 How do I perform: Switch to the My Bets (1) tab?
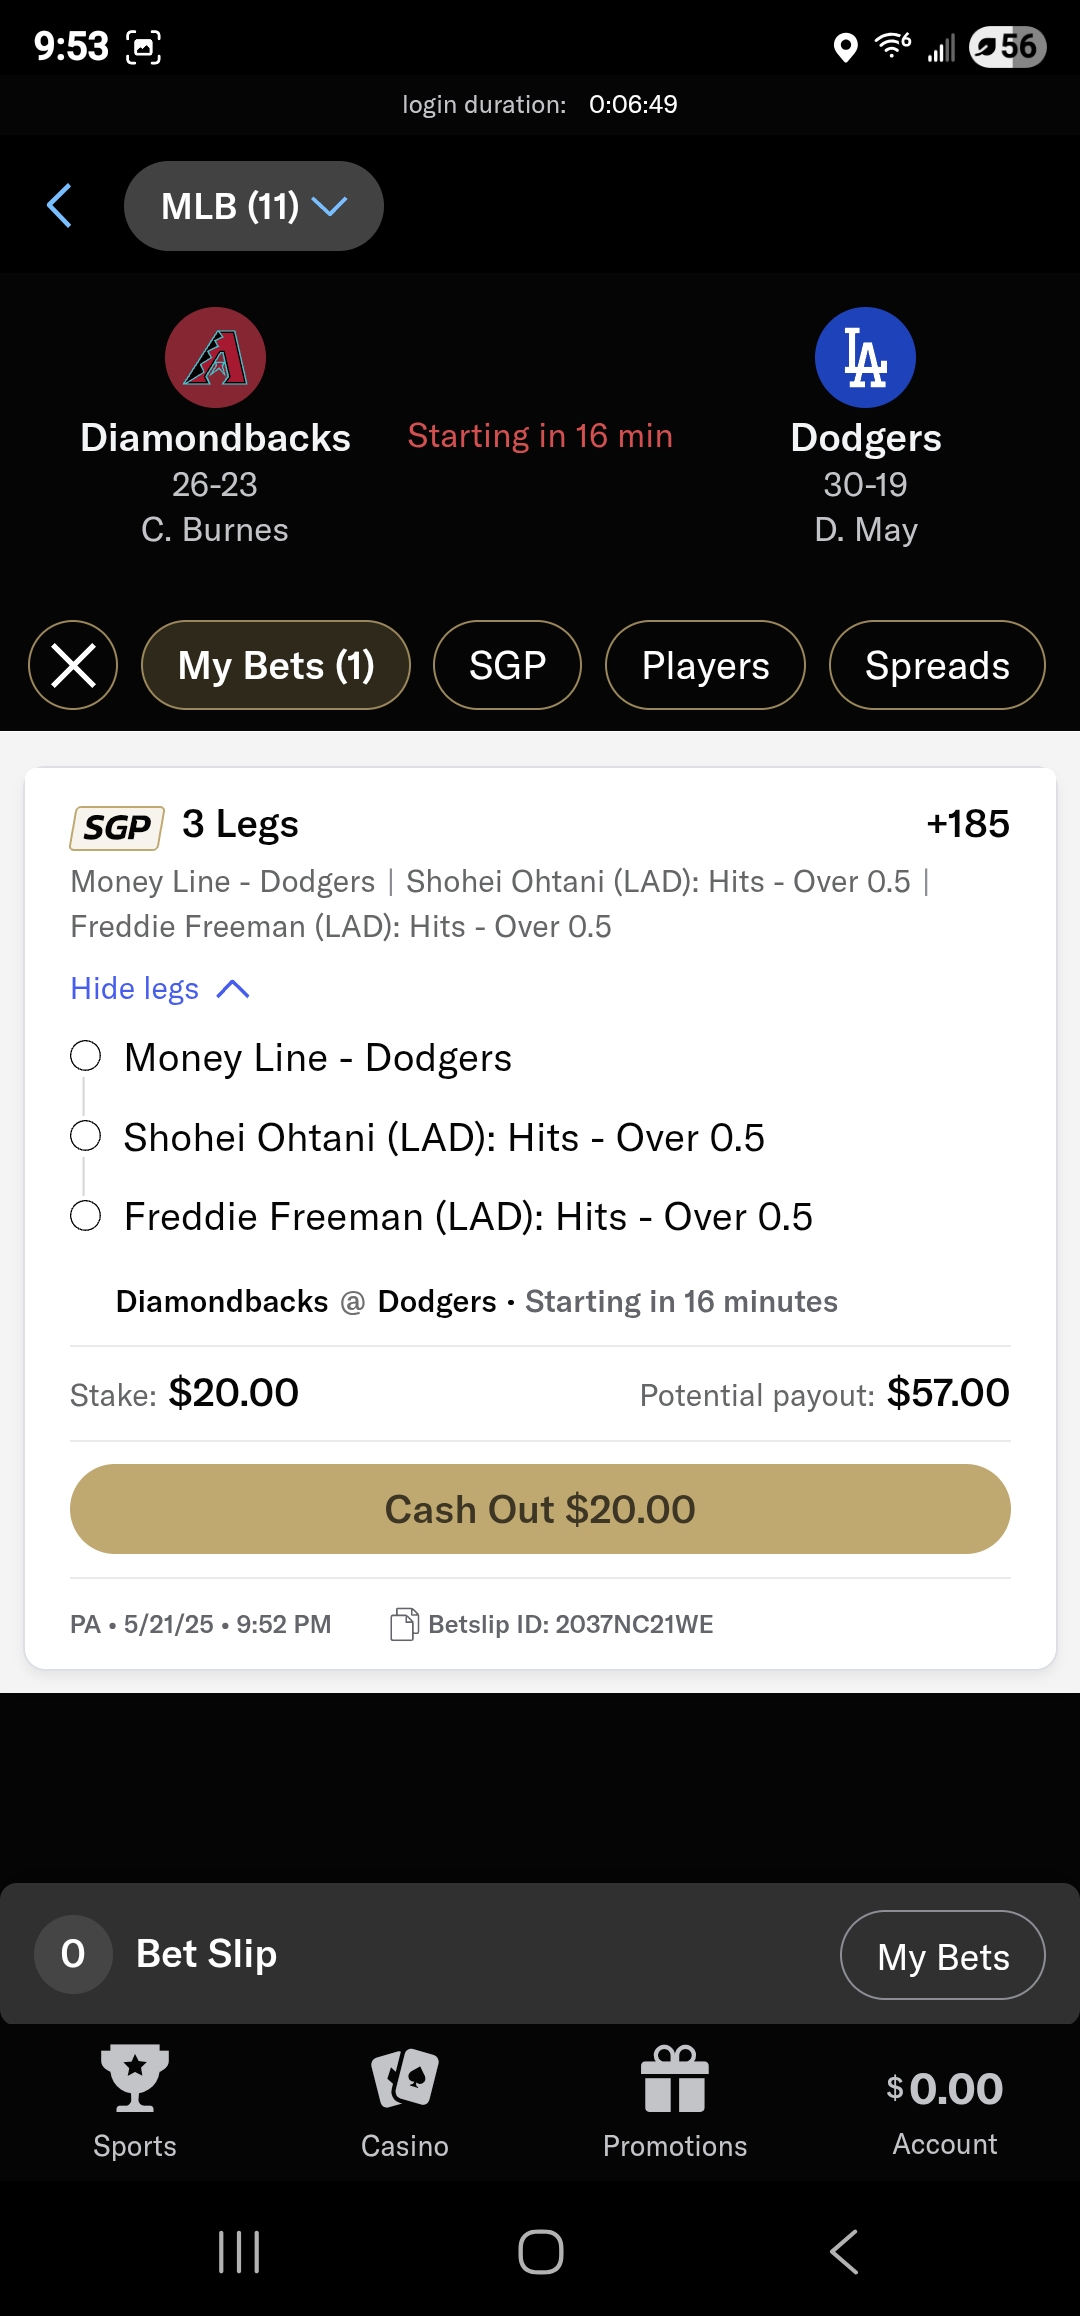(x=276, y=665)
